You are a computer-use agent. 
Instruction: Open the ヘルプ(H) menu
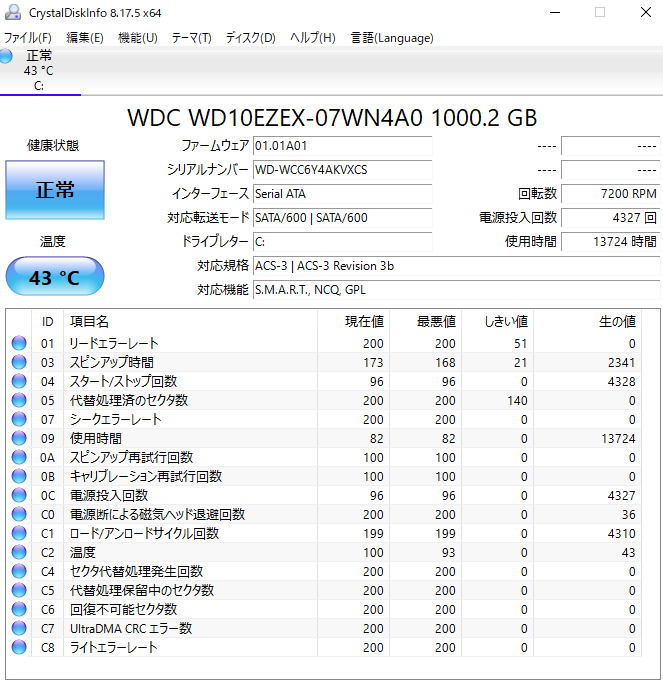[x=313, y=38]
